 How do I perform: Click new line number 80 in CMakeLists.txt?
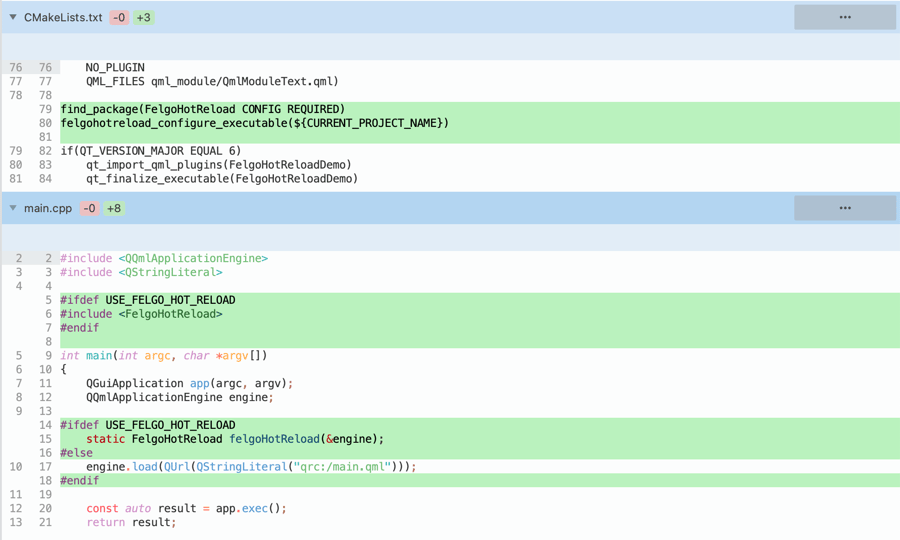(x=45, y=123)
